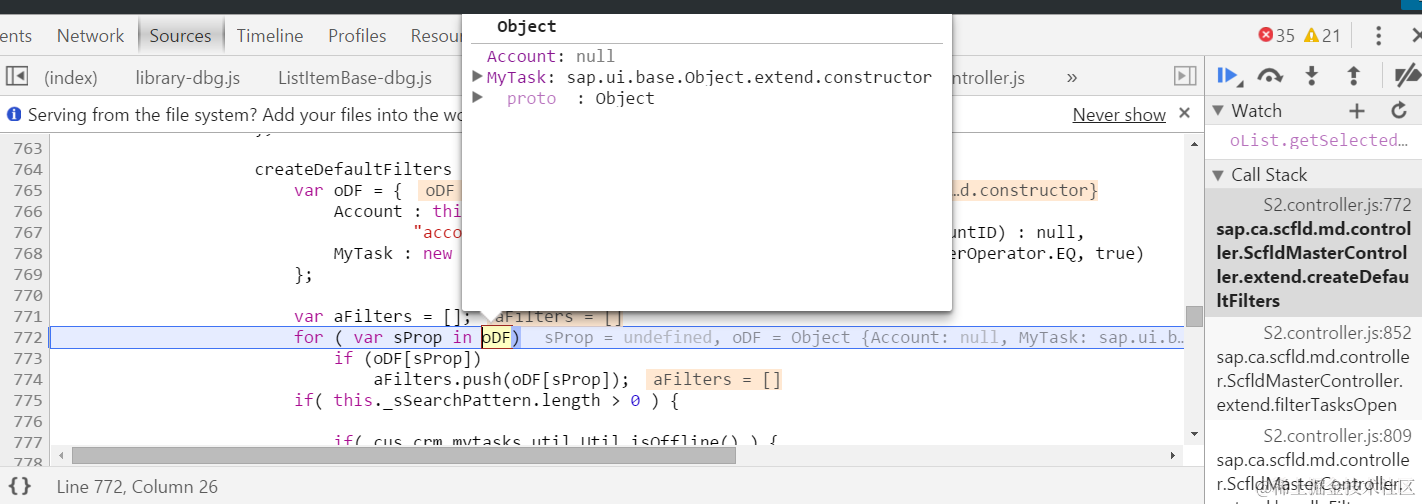Click the vertical scrollbar thumb of code editor
1422x504 pixels.
point(1194,316)
